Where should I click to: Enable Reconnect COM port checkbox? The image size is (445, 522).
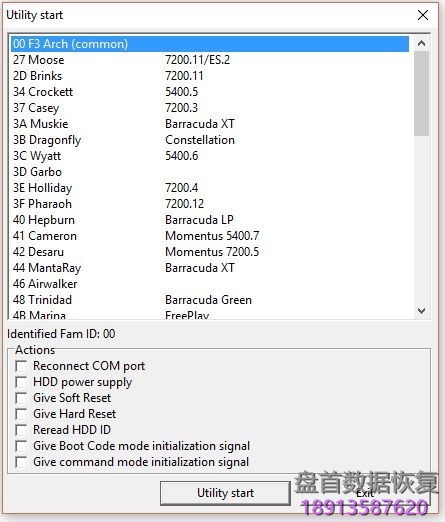click(21, 366)
